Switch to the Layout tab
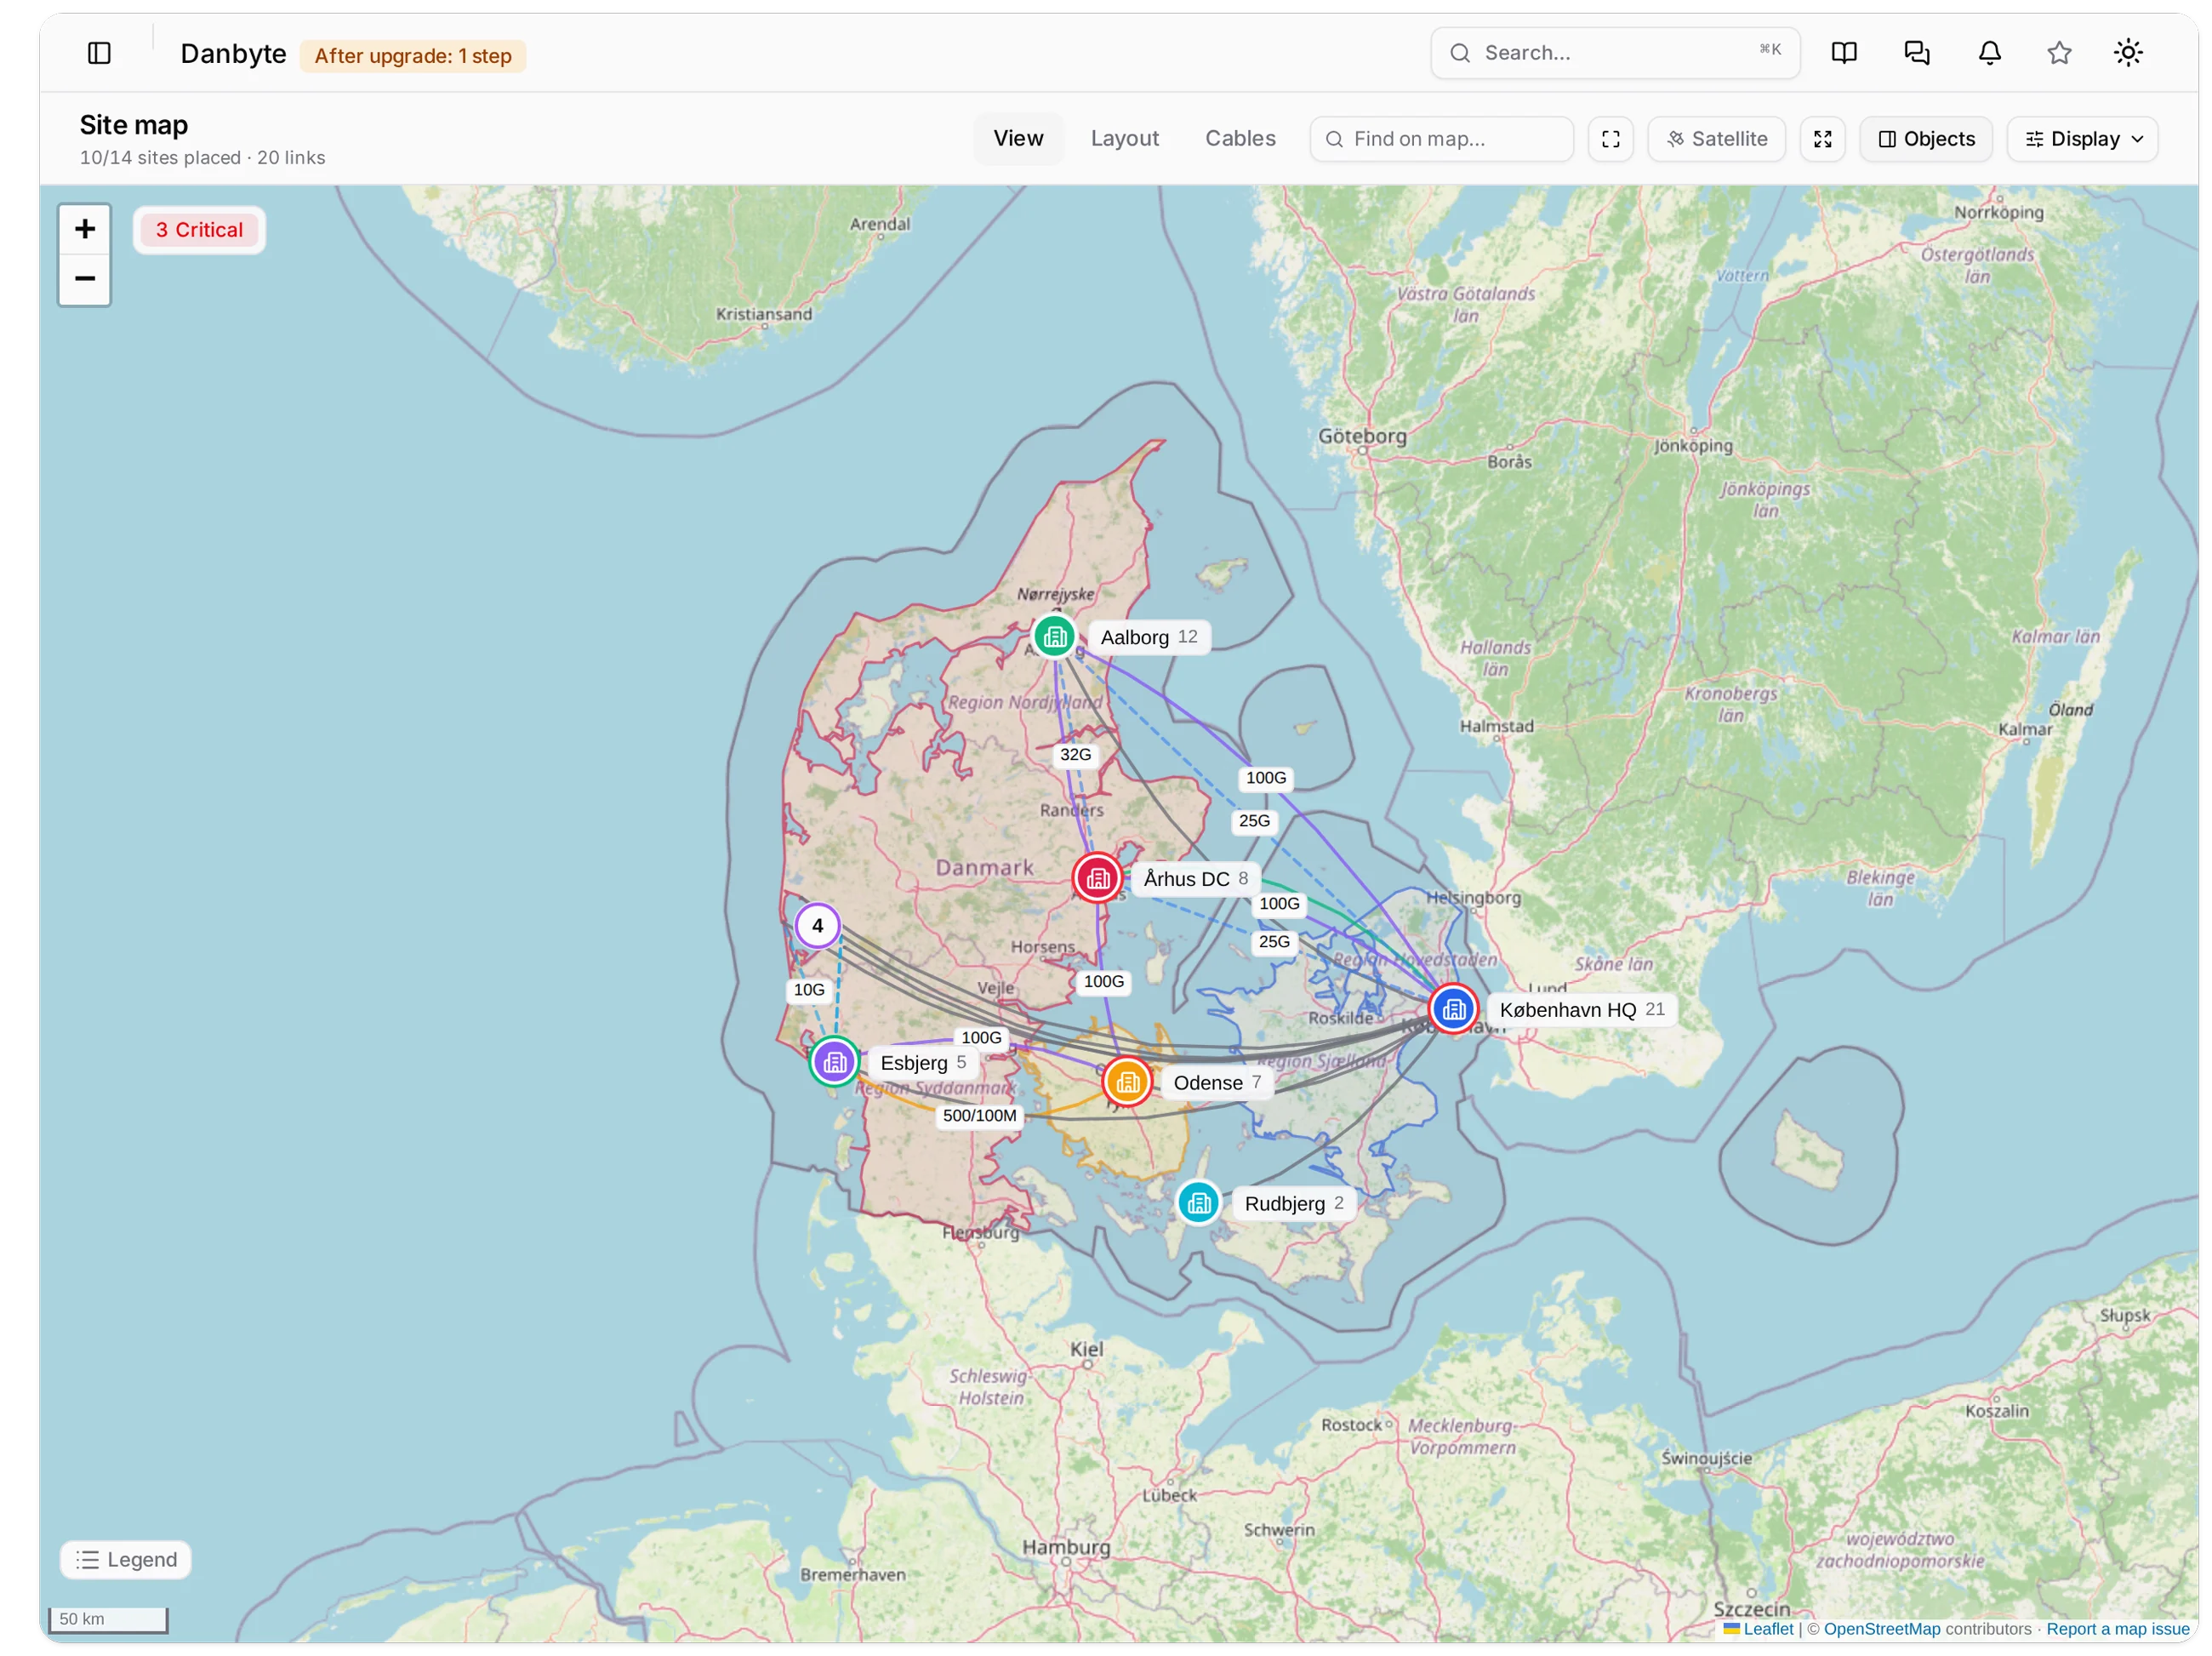The image size is (2212, 1656). pyautogui.click(x=1124, y=139)
